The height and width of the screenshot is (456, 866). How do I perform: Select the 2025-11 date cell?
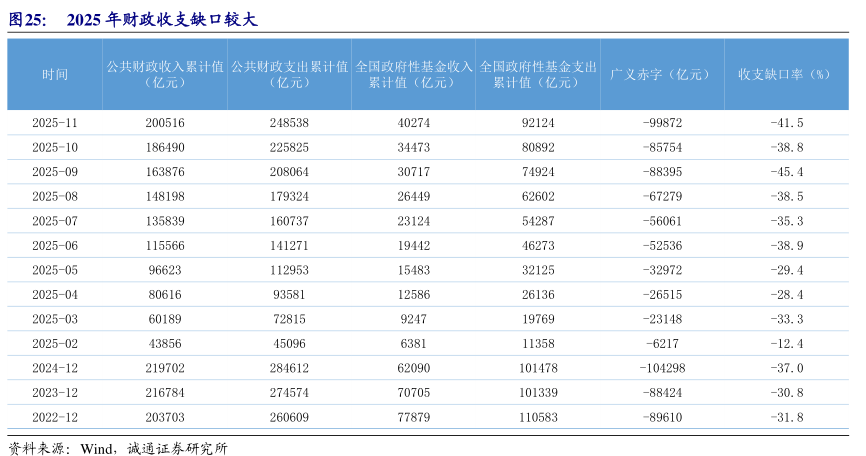pyautogui.click(x=55, y=123)
